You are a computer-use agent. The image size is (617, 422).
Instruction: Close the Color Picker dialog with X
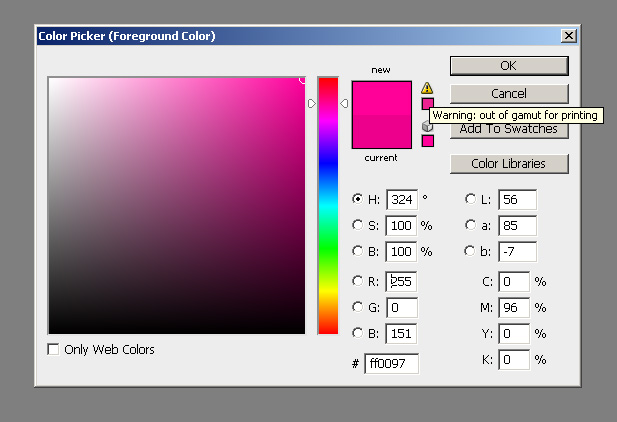point(569,36)
